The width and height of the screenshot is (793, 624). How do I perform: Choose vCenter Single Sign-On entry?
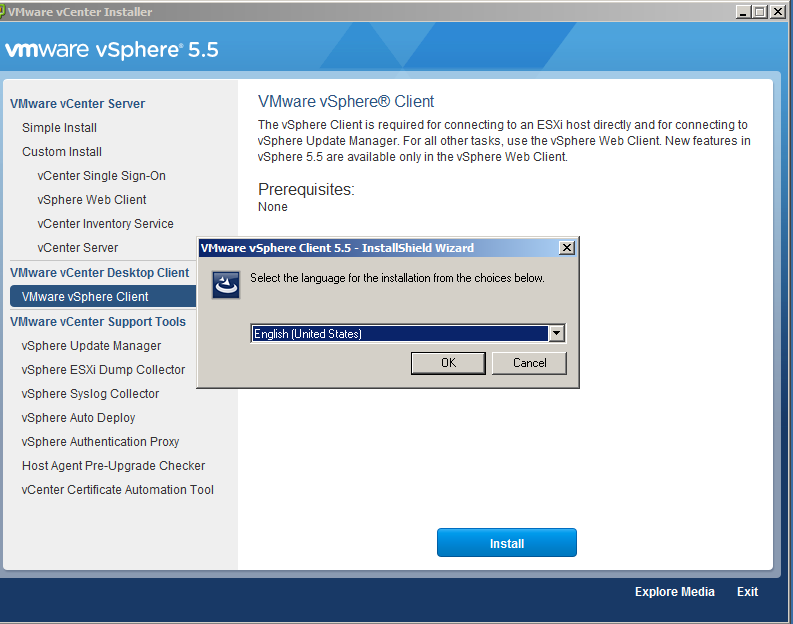tap(102, 176)
